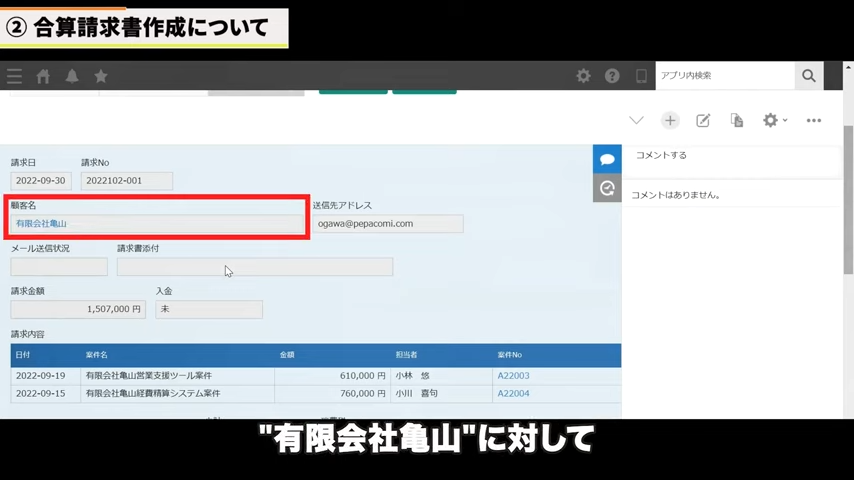854x480 pixels.
Task: Focus the アプリ内検索 search field
Action: pyautogui.click(x=725, y=76)
